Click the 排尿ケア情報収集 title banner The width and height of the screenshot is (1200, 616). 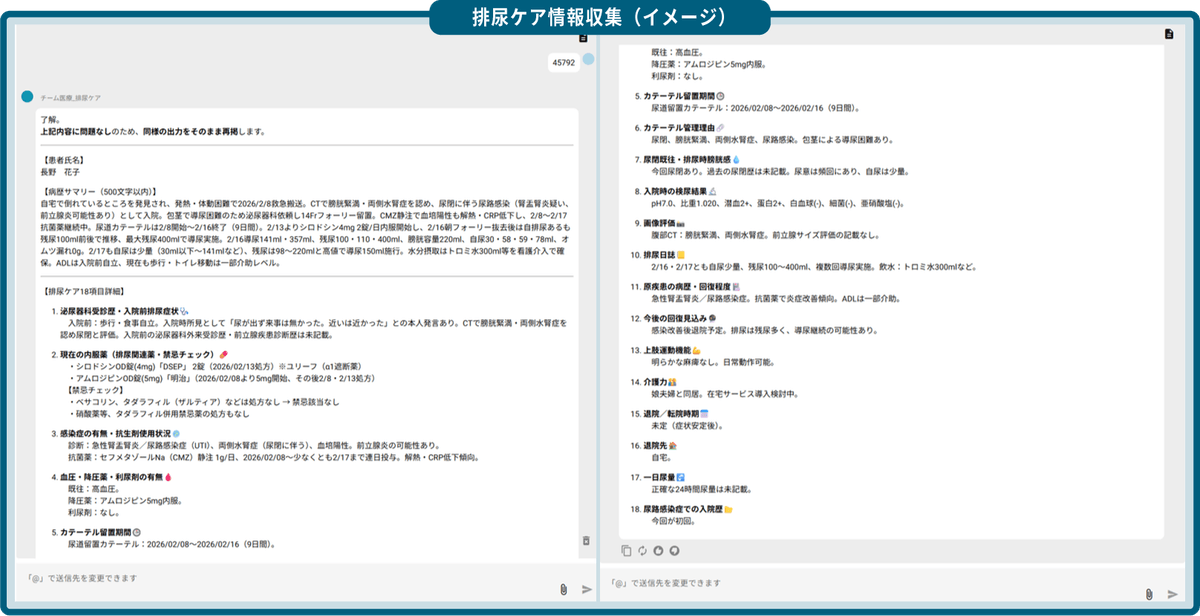(x=599, y=17)
